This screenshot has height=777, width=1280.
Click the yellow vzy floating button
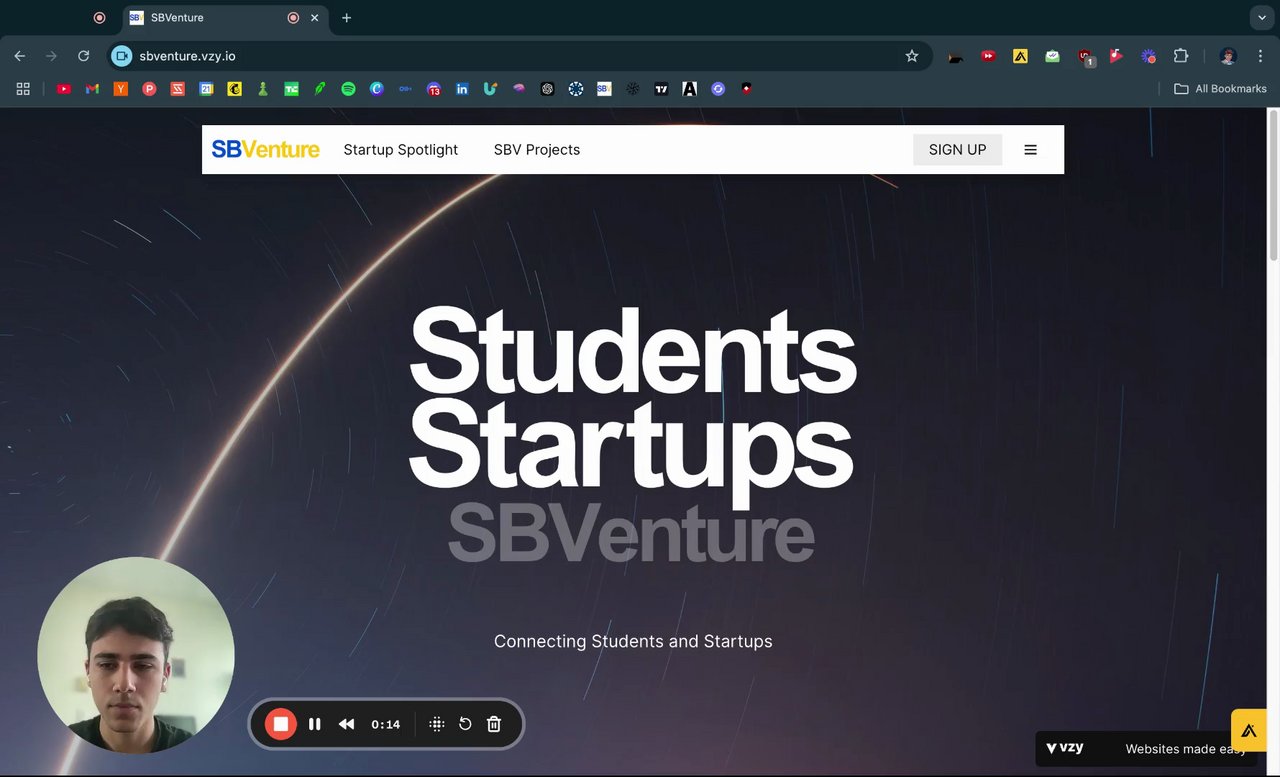point(1249,730)
